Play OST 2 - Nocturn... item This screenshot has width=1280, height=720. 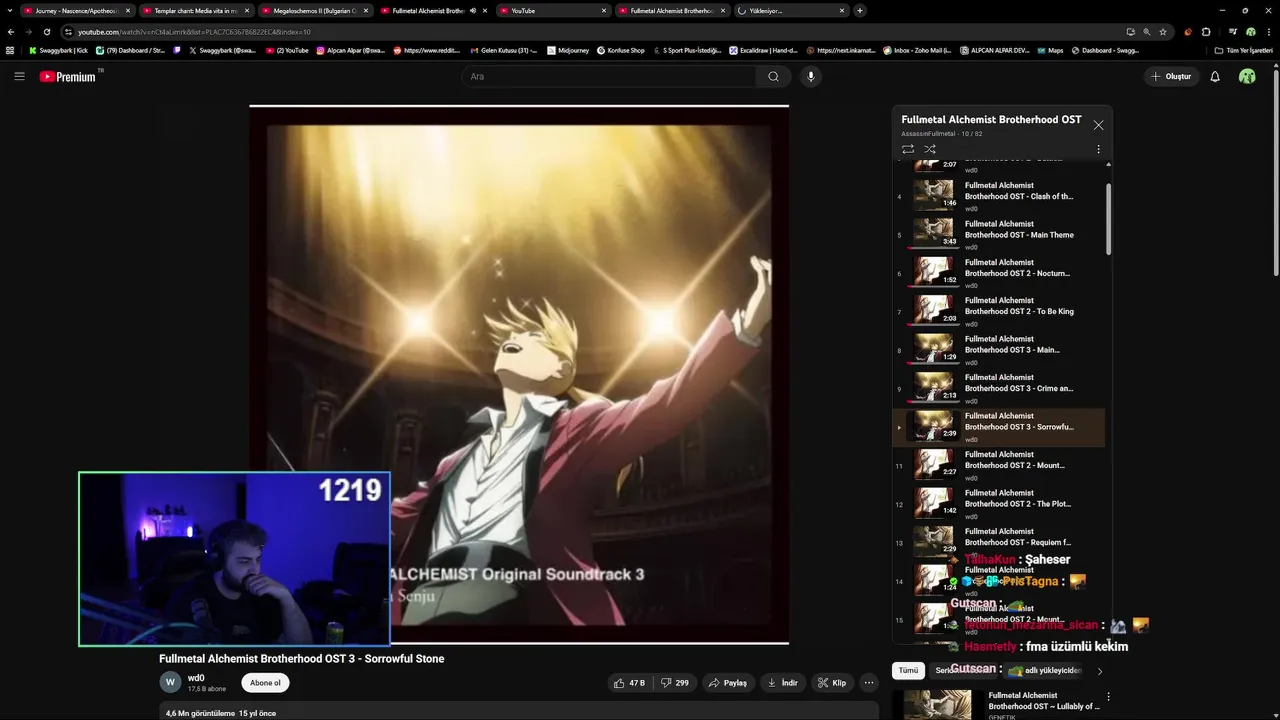click(1000, 273)
